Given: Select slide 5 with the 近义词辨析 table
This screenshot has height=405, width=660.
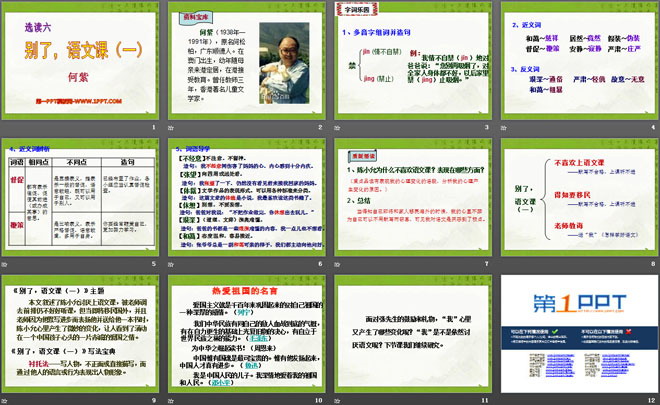Looking at the screenshot, I should 80,197.
